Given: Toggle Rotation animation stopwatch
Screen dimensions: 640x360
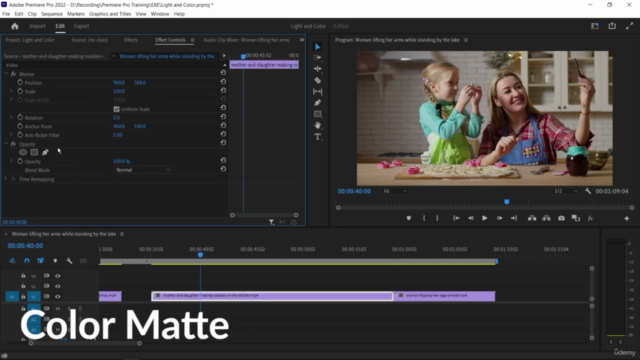Looking at the screenshot, I should tap(20, 118).
